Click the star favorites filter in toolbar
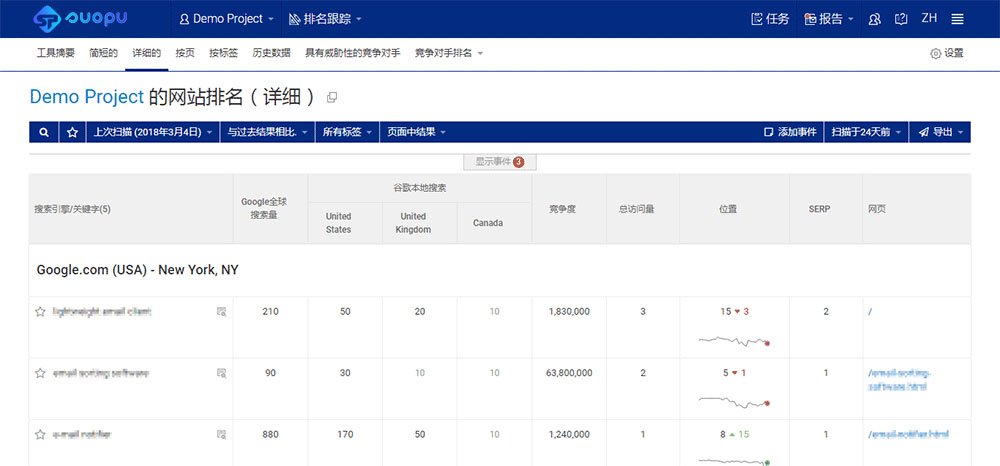Image resolution: width=1000 pixels, height=466 pixels. pyautogui.click(x=73, y=132)
